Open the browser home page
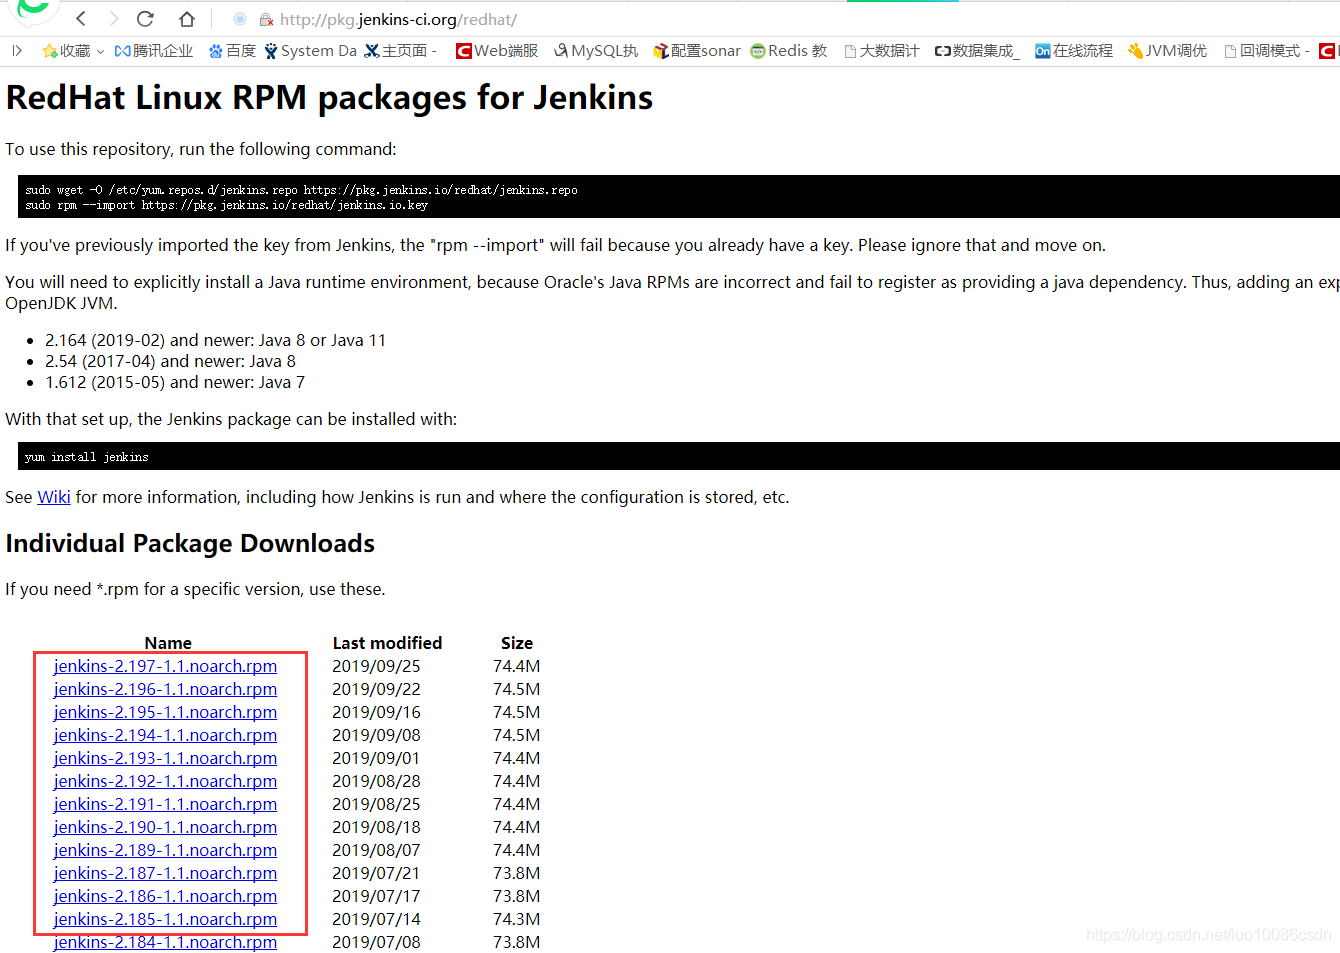Image resolution: width=1340 pixels, height=953 pixels. tap(187, 19)
